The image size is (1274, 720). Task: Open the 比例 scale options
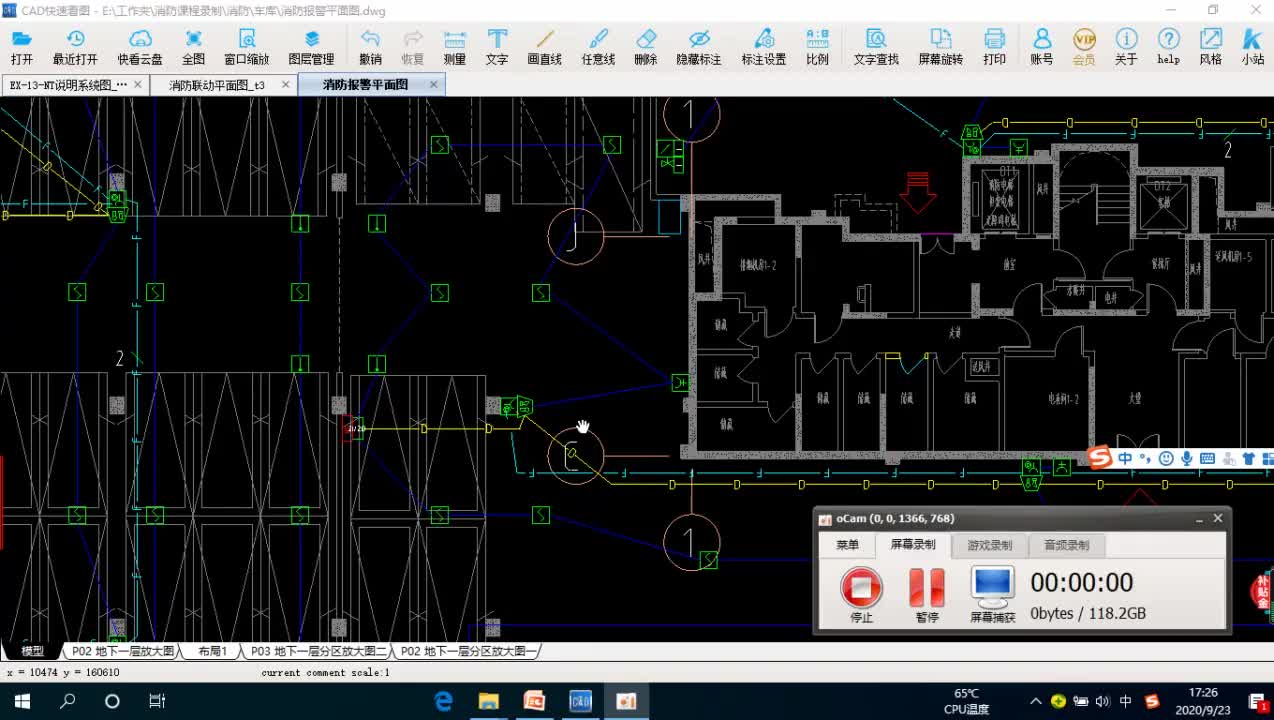pos(817,46)
